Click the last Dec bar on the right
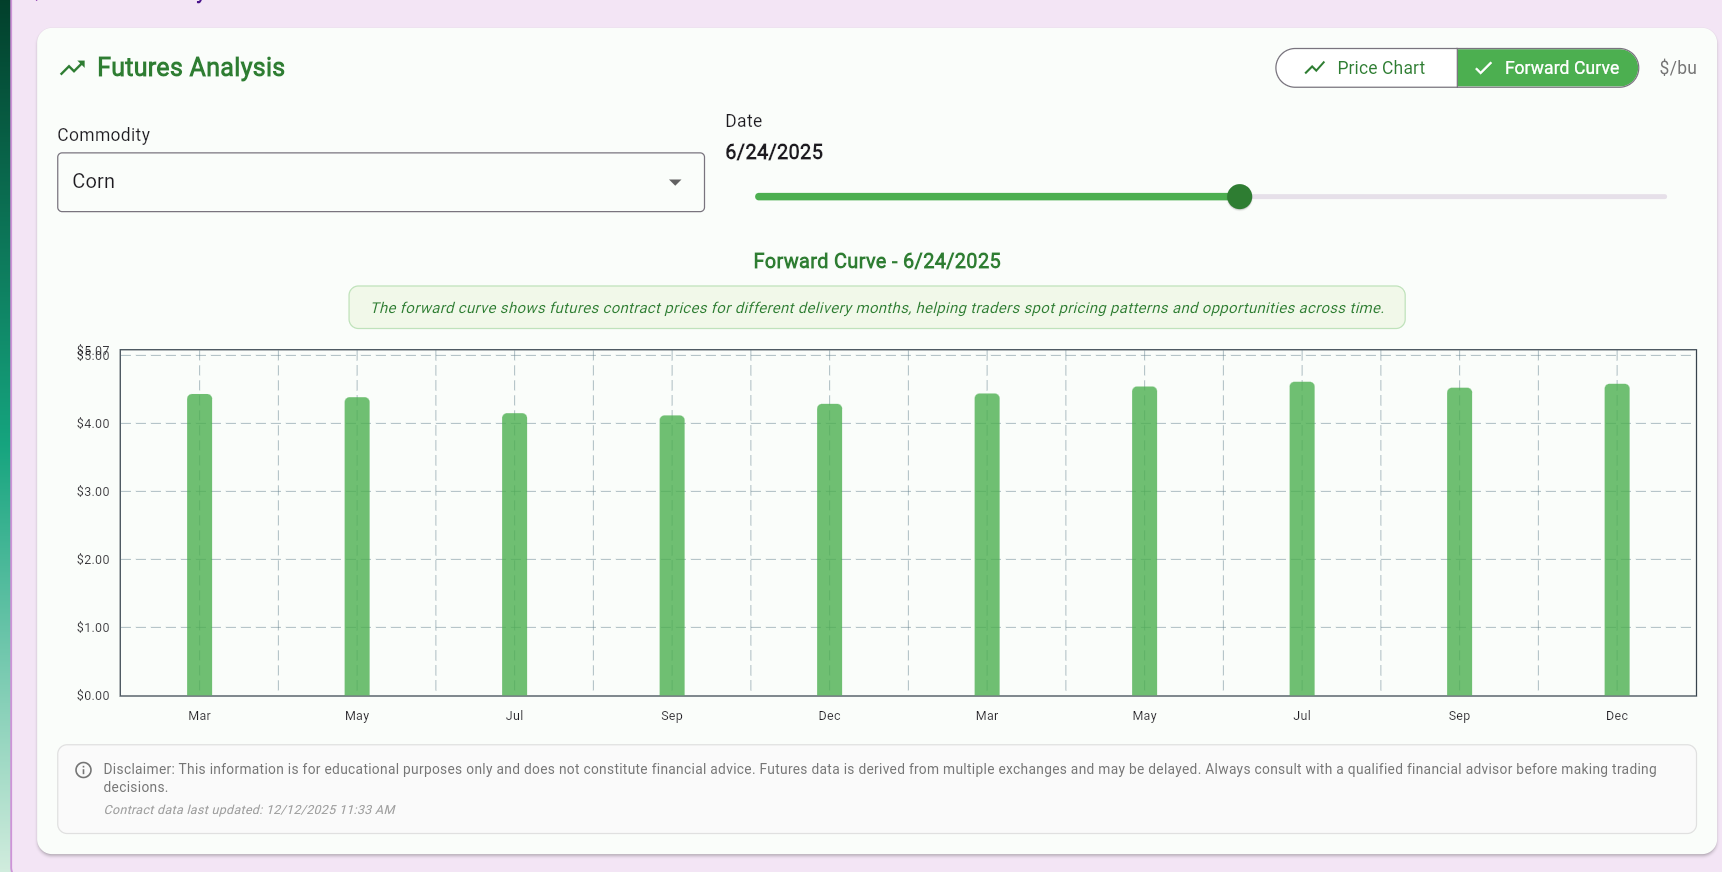 coord(1617,540)
